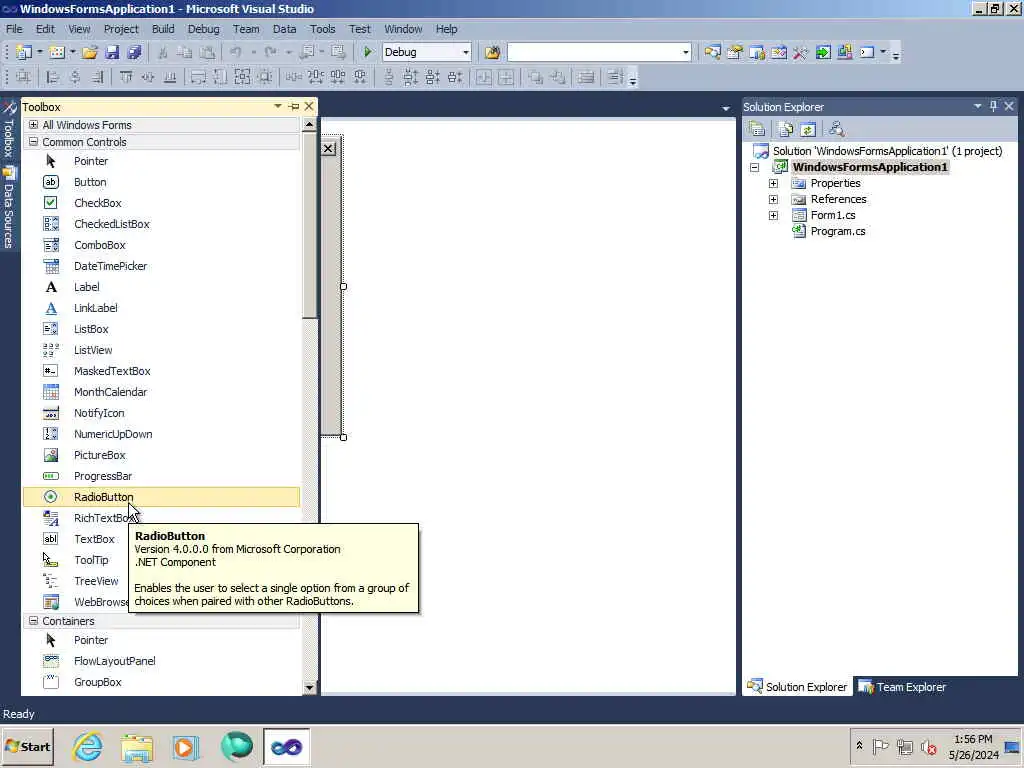Select the Solution 'WindowsFormsApplication1' root node
The height and width of the screenshot is (768, 1024).
[x=887, y=151]
